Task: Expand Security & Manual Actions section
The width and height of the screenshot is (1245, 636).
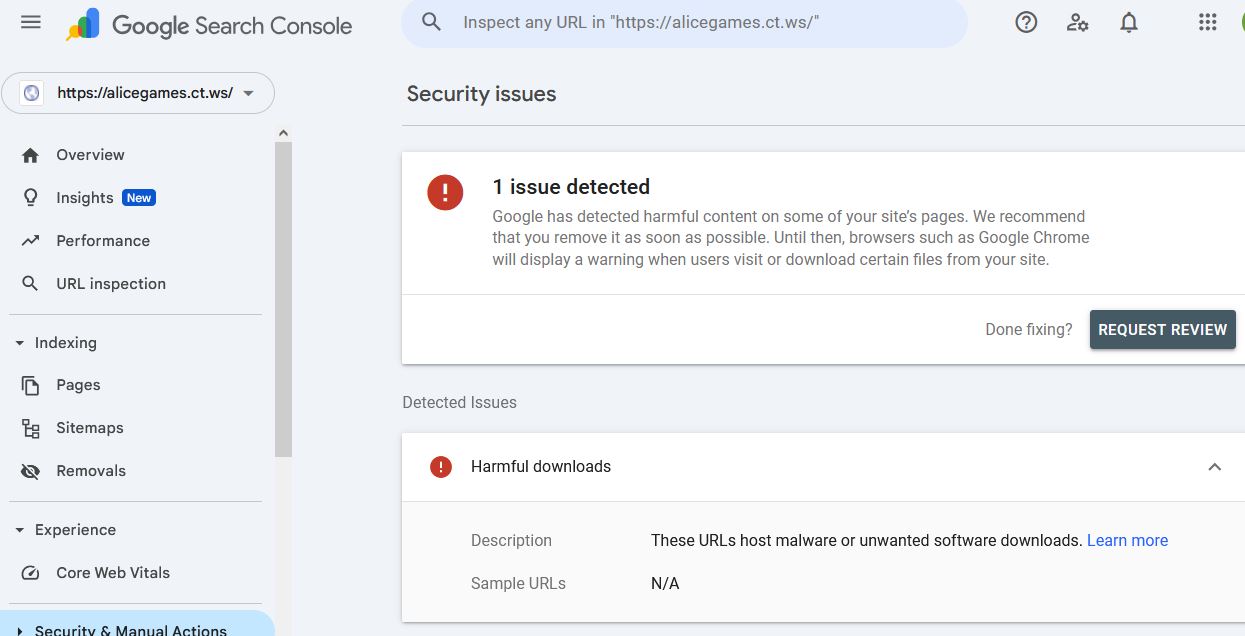Action: pos(20,630)
